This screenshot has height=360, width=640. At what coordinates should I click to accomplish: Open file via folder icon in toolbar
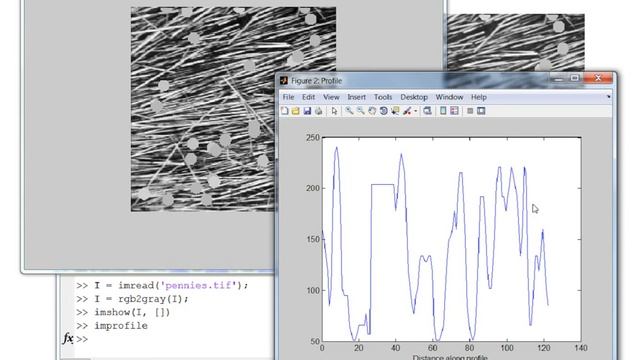(296, 111)
